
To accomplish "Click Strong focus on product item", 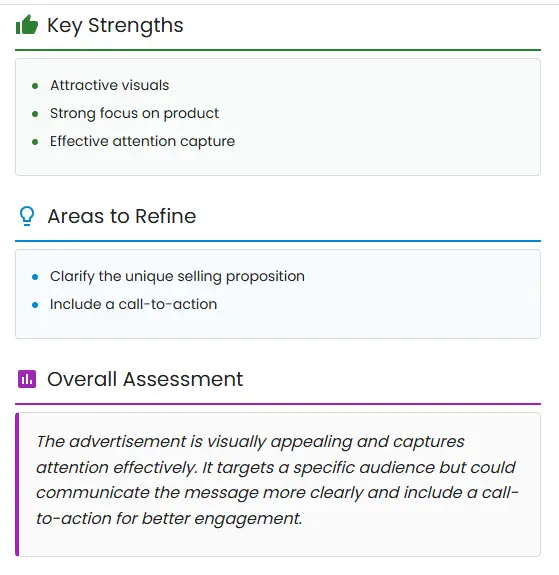I will (x=134, y=113).
